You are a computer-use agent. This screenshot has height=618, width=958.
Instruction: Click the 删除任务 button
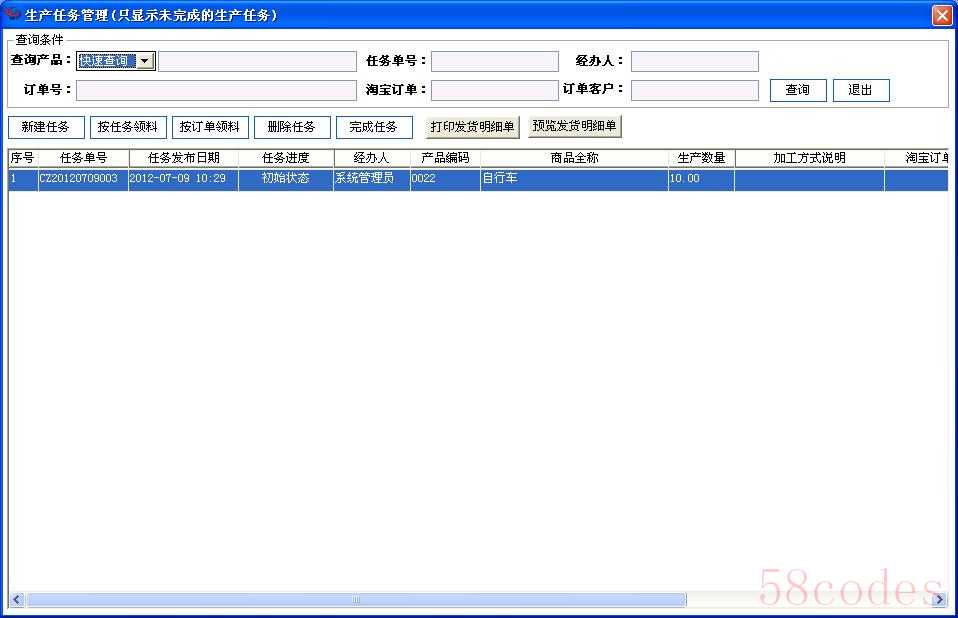(x=292, y=127)
